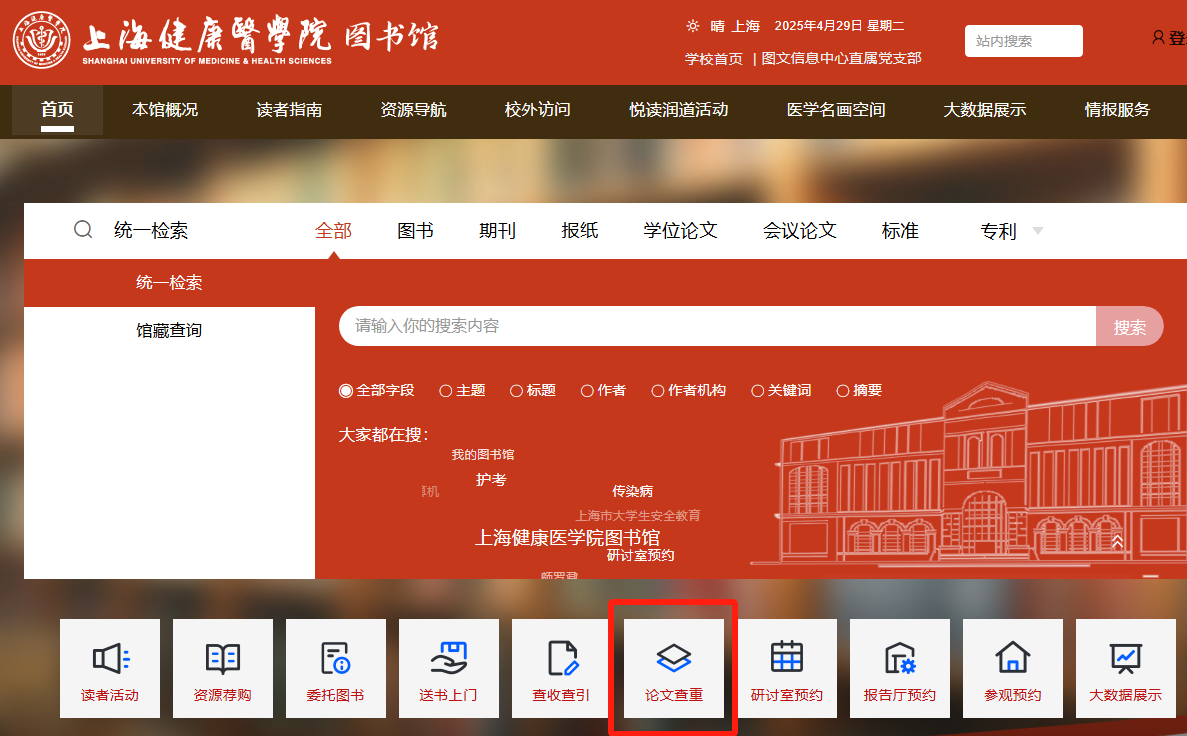Click the 资源荐购 book icon
This screenshot has width=1187, height=736.
[223, 658]
